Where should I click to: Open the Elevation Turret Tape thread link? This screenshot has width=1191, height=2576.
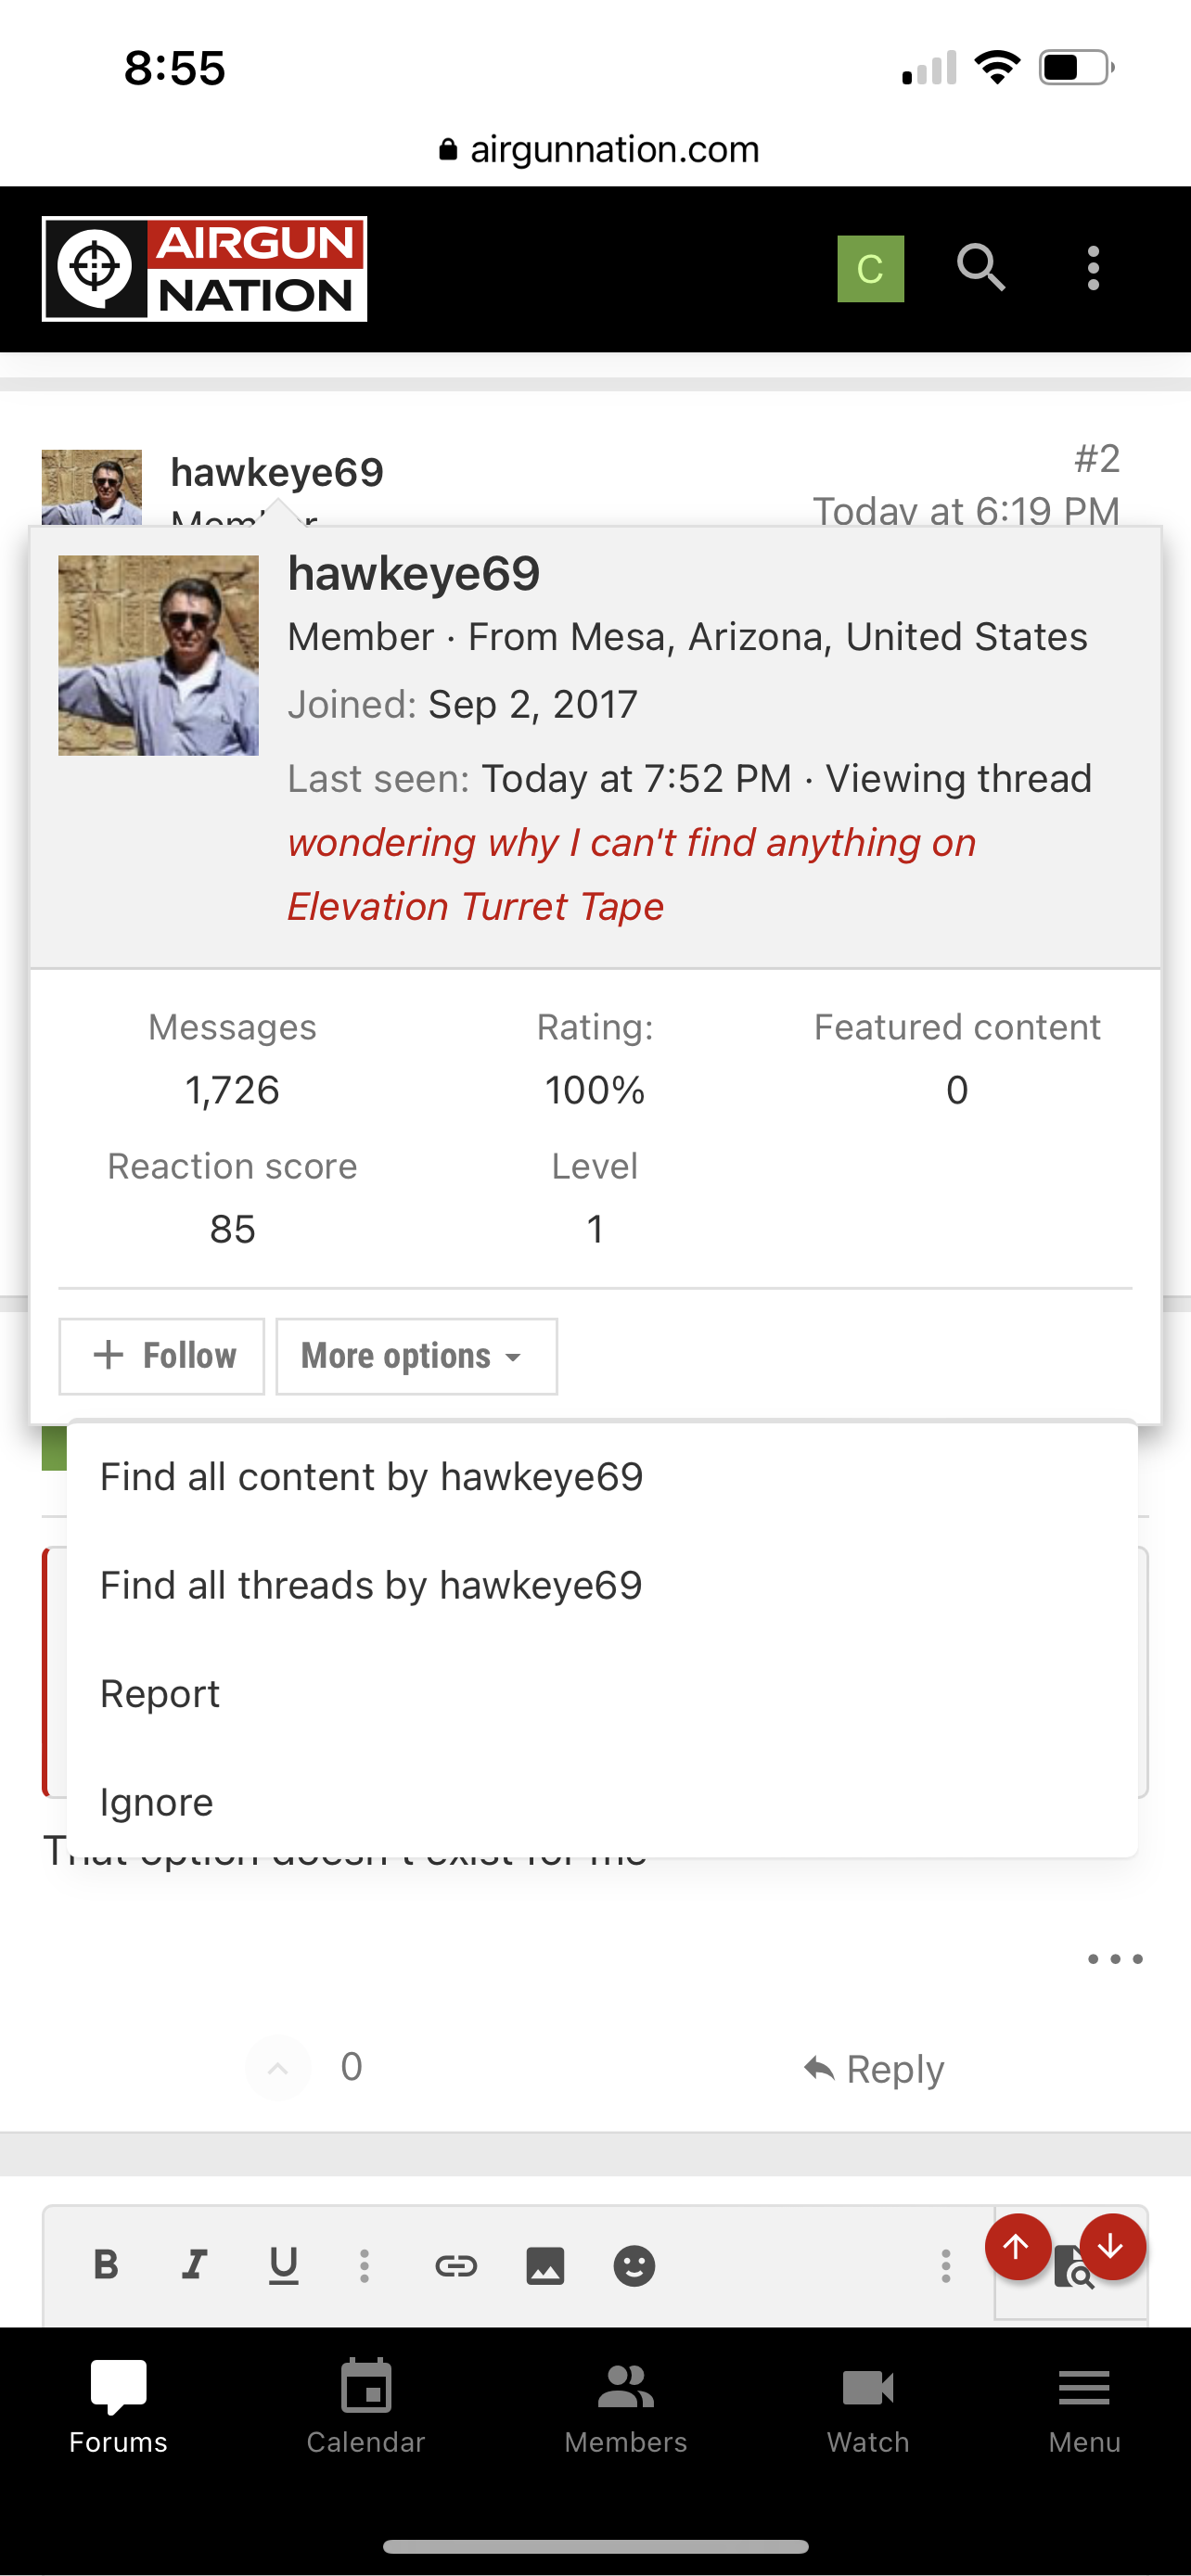pos(631,874)
